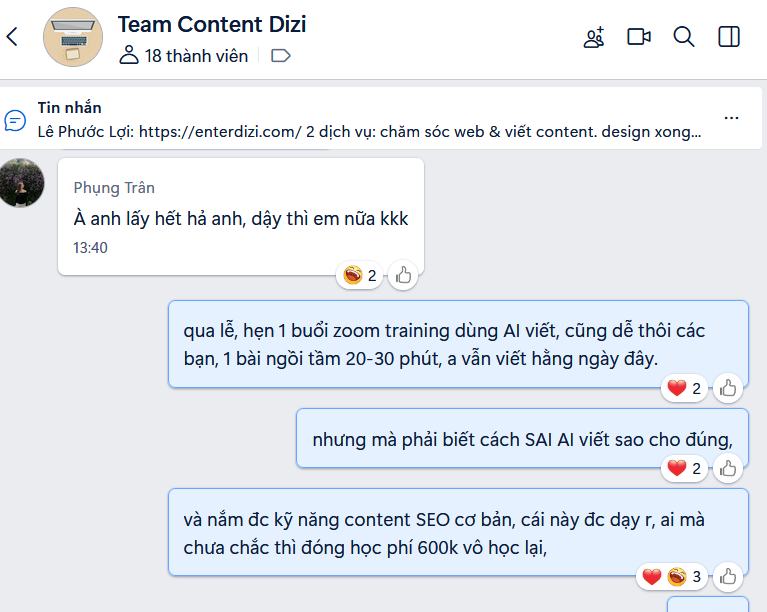View heart reactions on "SAI AI" message

click(x=685, y=467)
